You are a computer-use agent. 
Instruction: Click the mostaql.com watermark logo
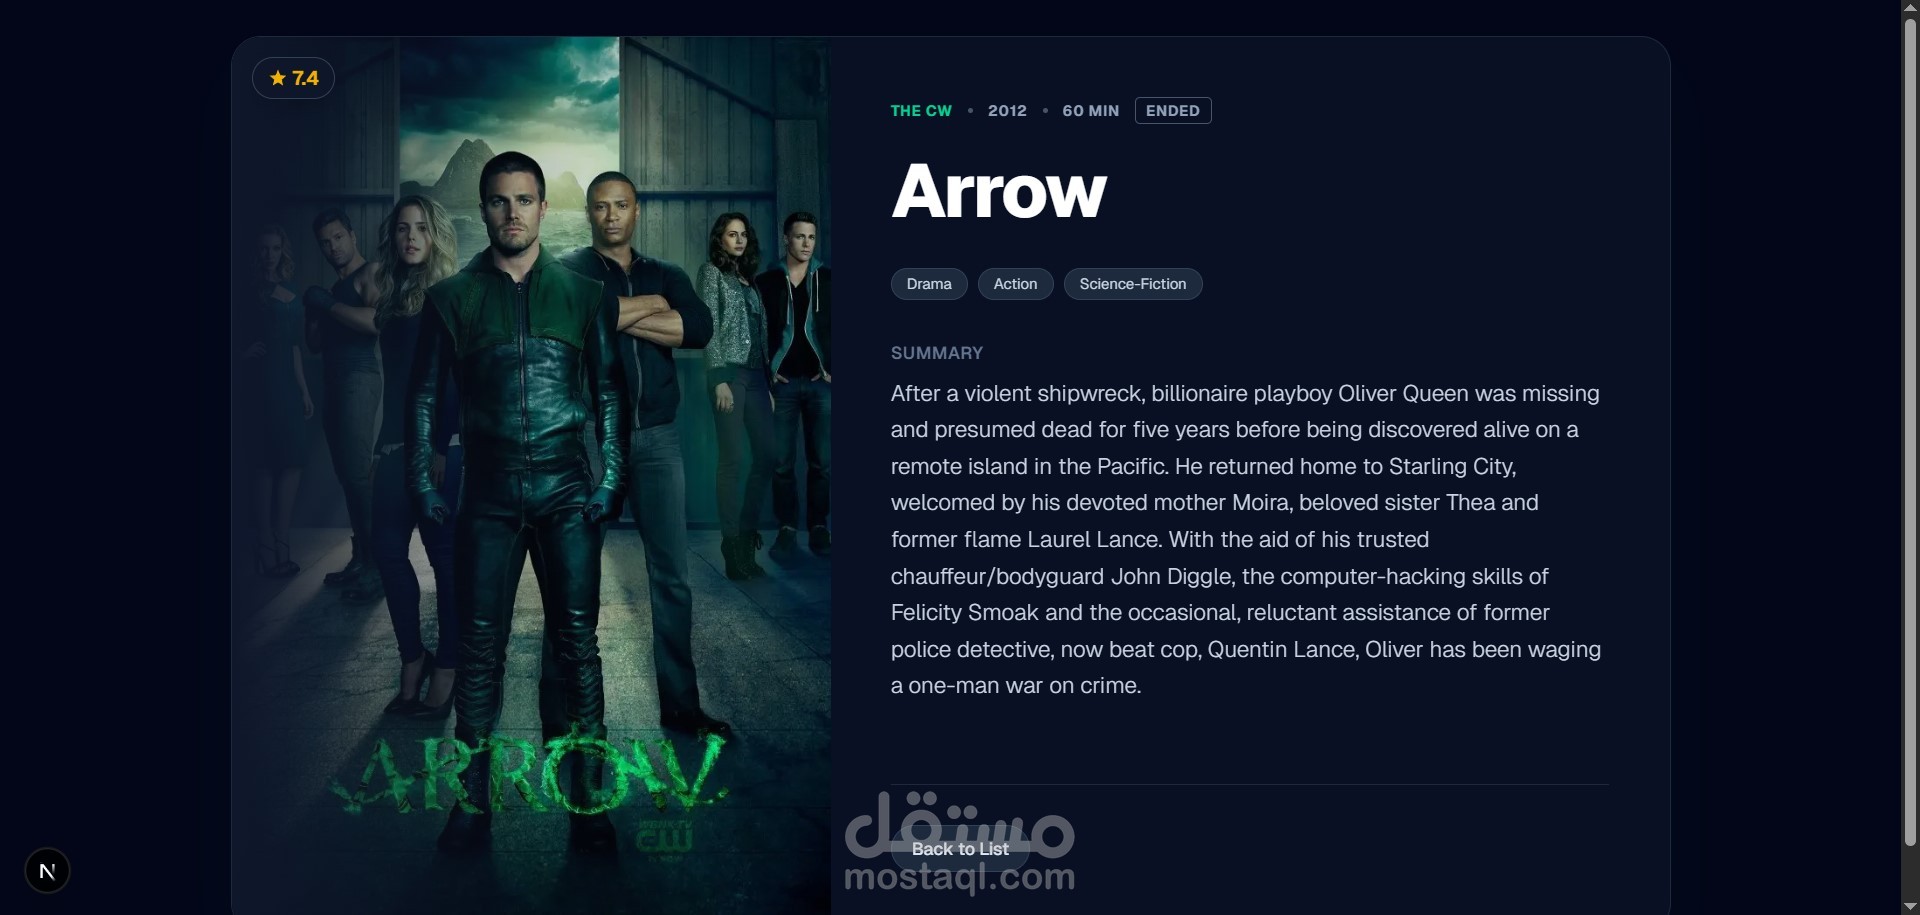click(960, 842)
